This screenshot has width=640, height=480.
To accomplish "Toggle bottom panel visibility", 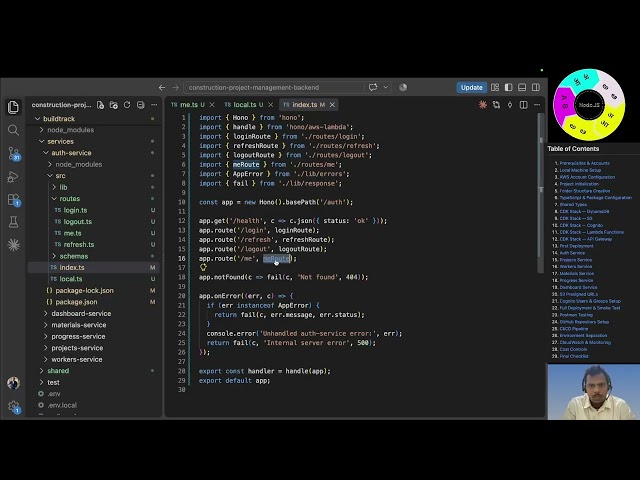I will point(522,87).
